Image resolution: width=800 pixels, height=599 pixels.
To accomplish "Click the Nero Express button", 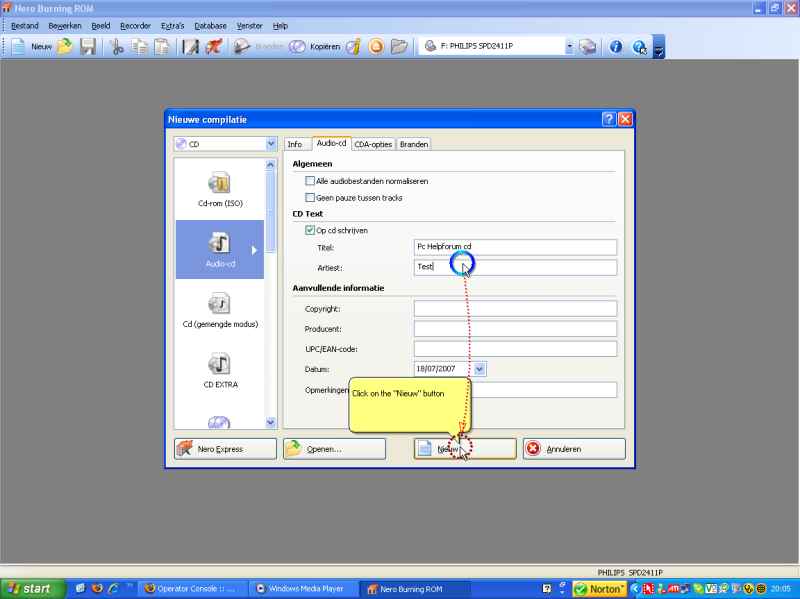I will [225, 449].
